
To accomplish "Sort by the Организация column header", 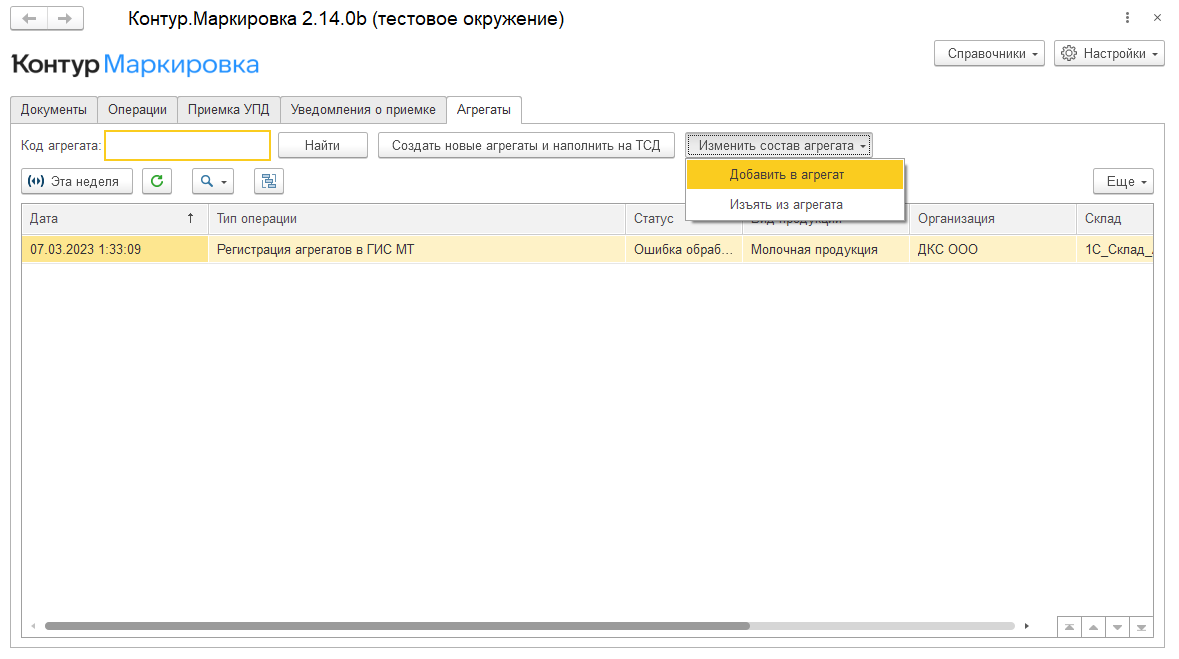I will pos(993,219).
